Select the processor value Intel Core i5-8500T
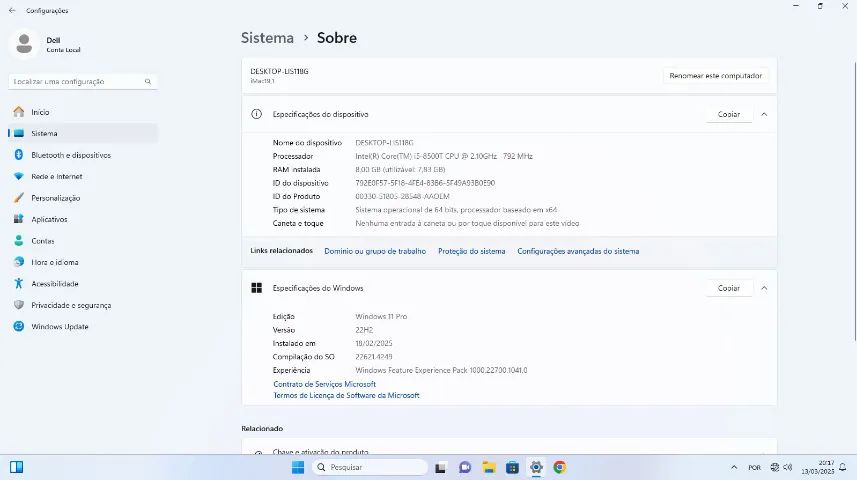Image resolution: width=857 pixels, height=480 pixels. pos(444,156)
